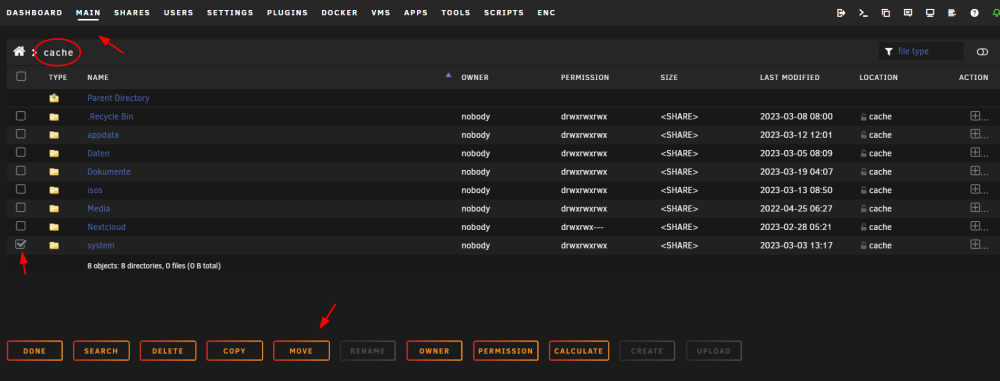Click the Last Modified column header
Viewport: 1000px width, 381px height.
pos(790,77)
